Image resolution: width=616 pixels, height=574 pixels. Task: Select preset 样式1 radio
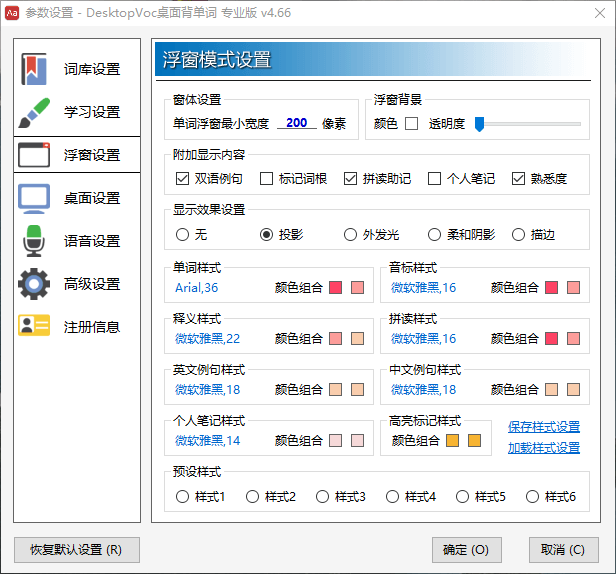[182, 497]
